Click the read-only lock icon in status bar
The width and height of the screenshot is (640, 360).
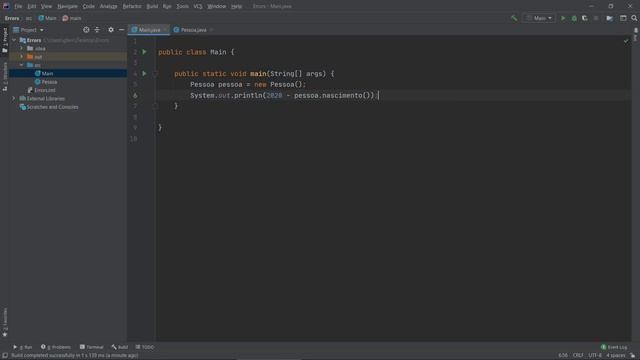[x=633, y=356]
